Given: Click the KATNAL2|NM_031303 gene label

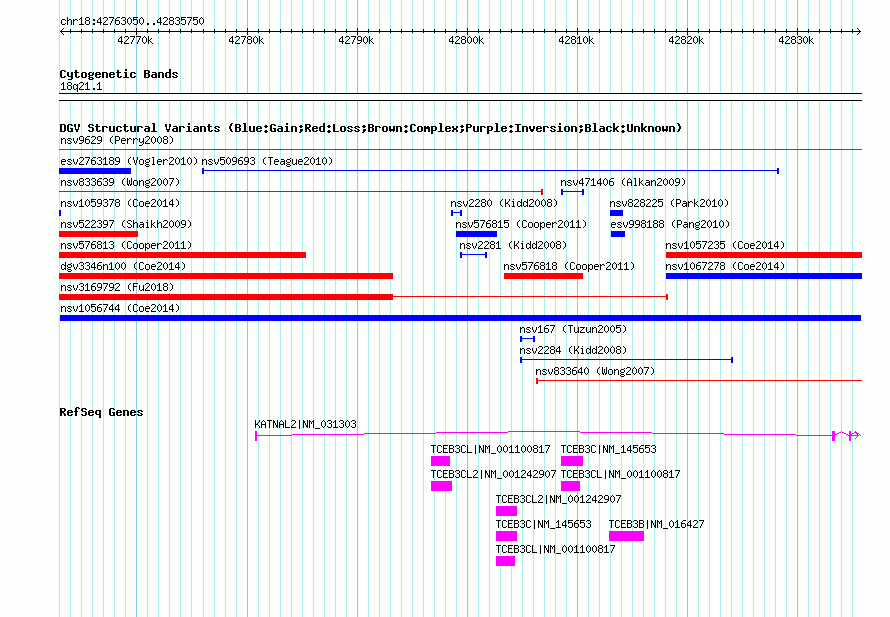Looking at the screenshot, I should (x=305, y=424).
